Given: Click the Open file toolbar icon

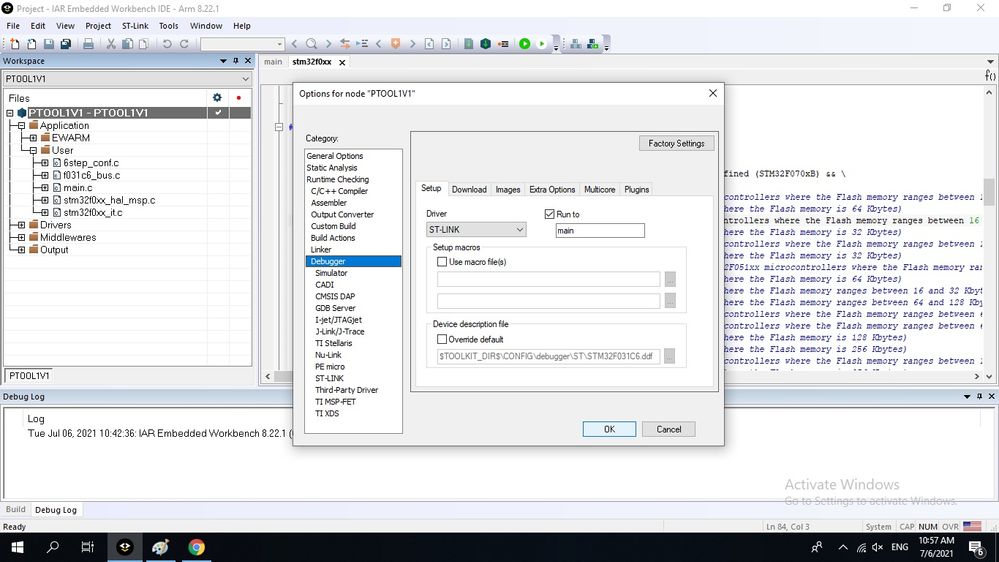Looking at the screenshot, I should coord(31,44).
